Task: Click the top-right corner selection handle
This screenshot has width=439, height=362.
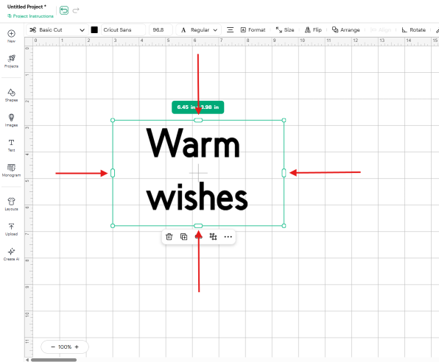Action: click(x=284, y=120)
